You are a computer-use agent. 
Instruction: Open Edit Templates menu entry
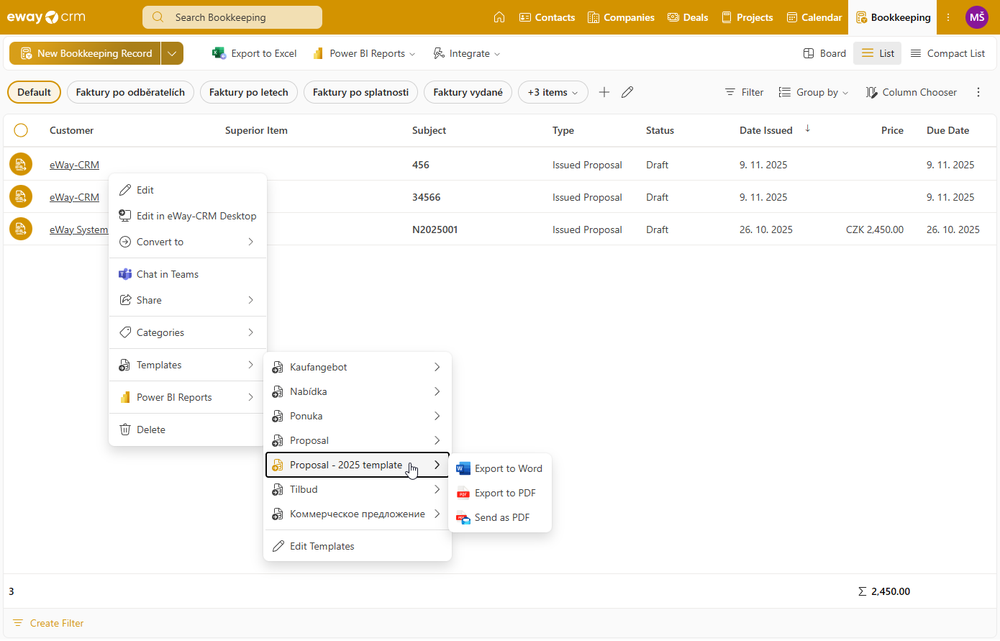point(321,546)
